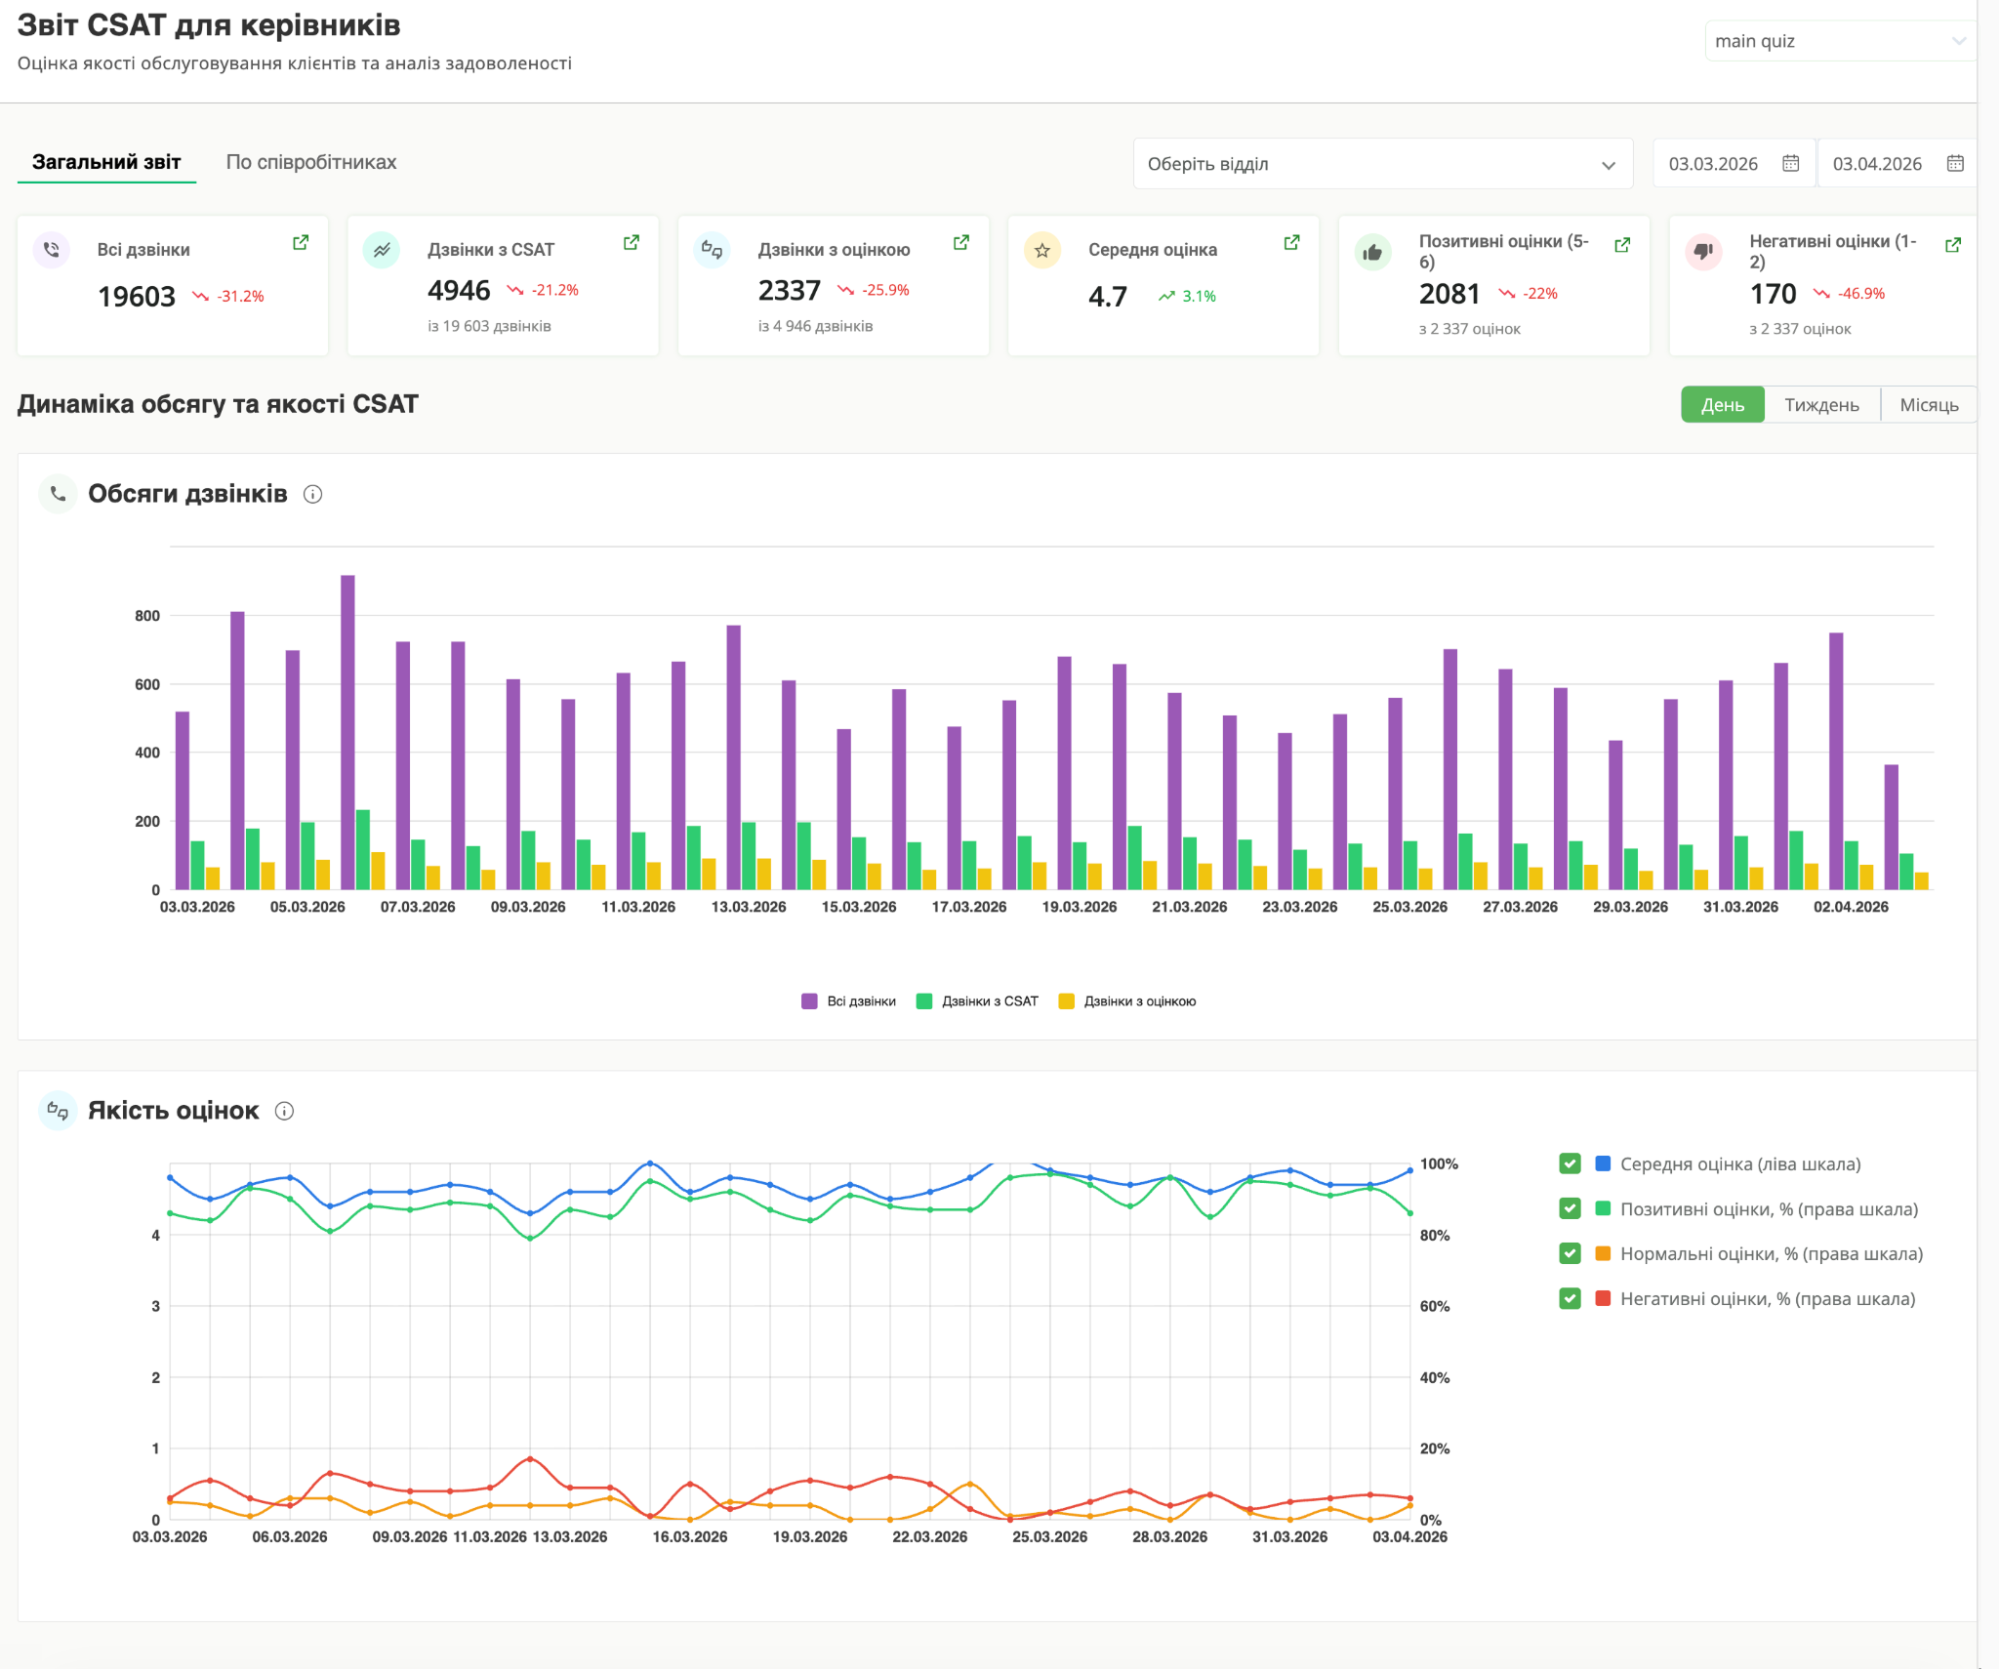
Task: Disable Негативні оцінки, % checkbox
Action: point(1569,1299)
